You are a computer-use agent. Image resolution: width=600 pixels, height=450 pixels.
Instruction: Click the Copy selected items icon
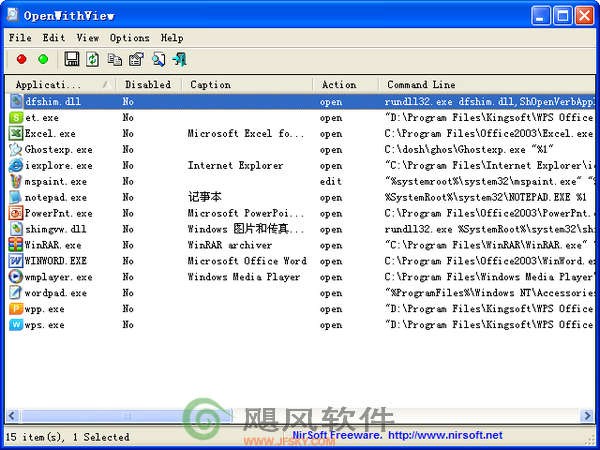point(114,59)
